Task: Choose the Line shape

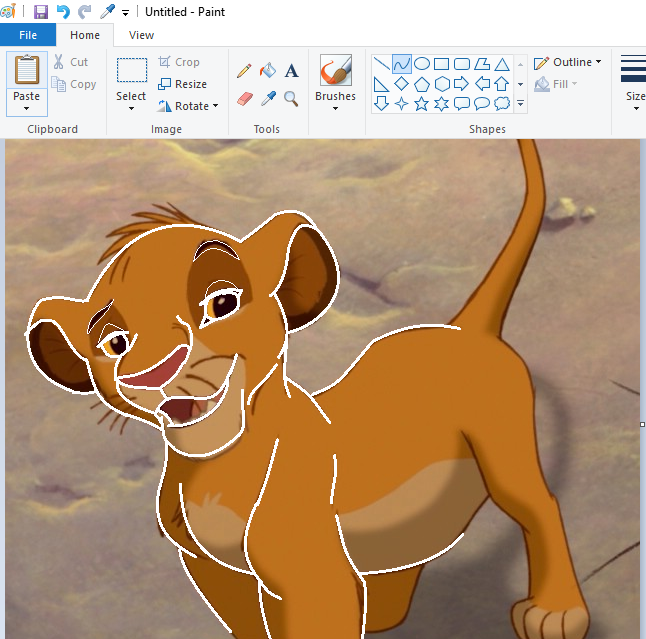Action: coord(381,64)
